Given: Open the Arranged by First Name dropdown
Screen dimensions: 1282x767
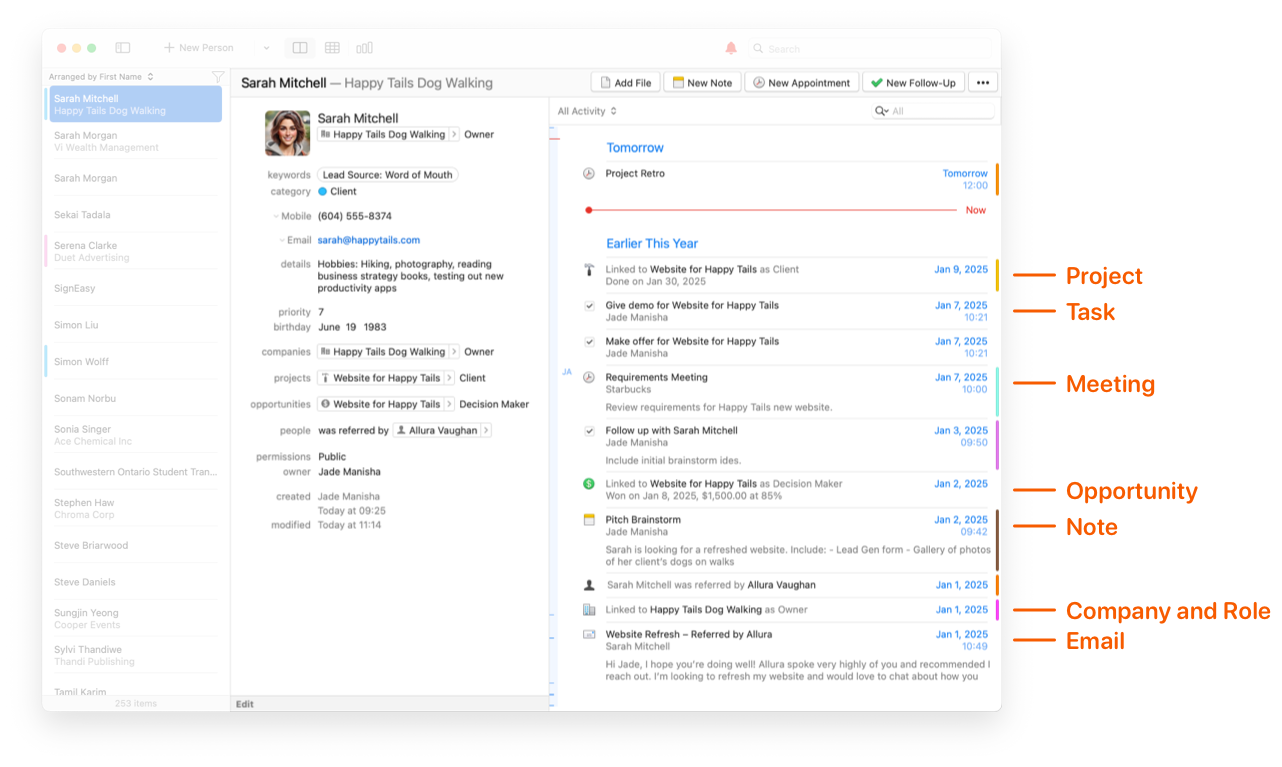Looking at the screenshot, I should click(101, 77).
